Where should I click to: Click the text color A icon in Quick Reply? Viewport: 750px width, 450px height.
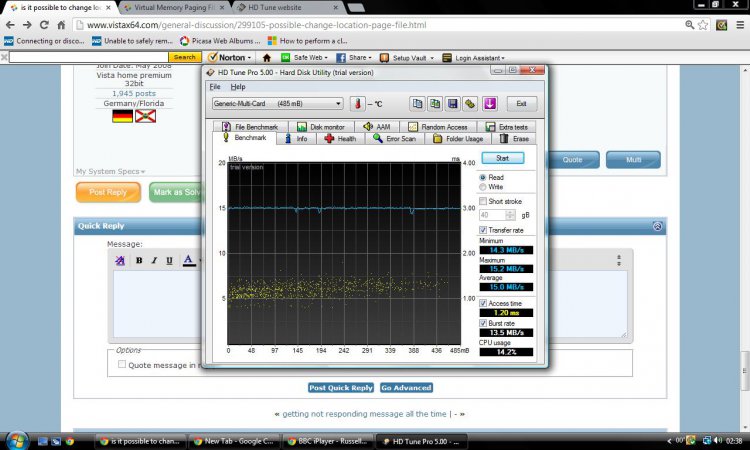[x=189, y=260]
